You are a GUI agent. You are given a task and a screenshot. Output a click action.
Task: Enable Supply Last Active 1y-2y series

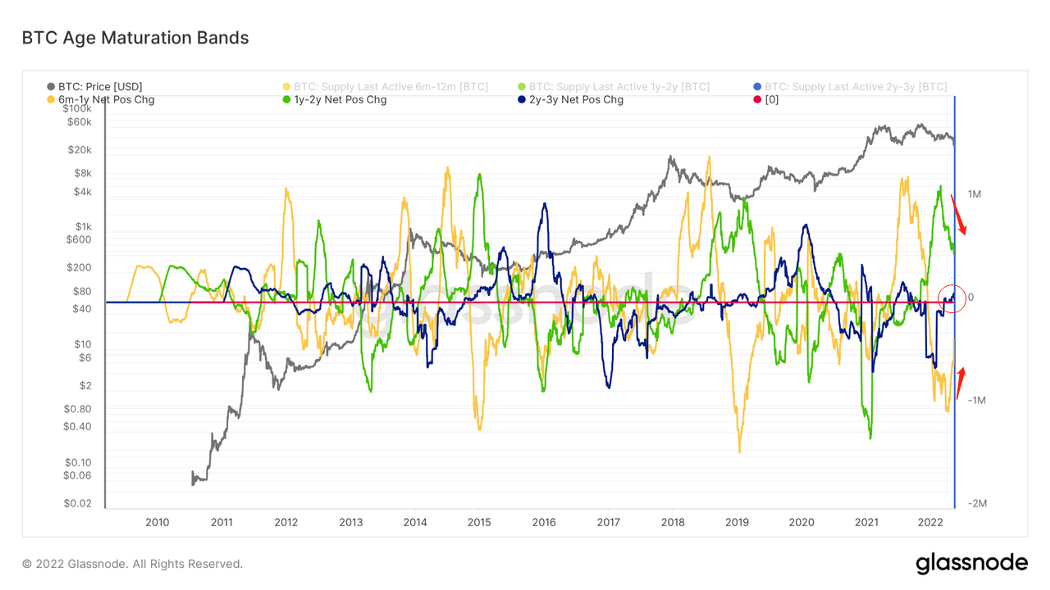[619, 87]
